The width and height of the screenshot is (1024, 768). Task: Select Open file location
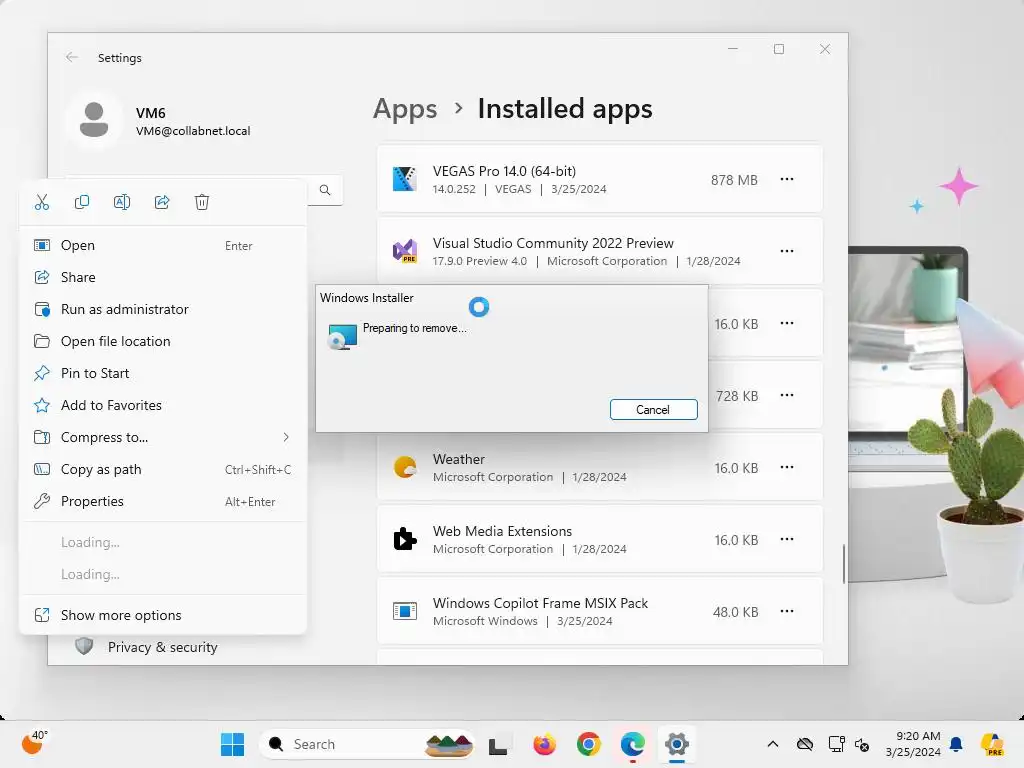(163, 342)
